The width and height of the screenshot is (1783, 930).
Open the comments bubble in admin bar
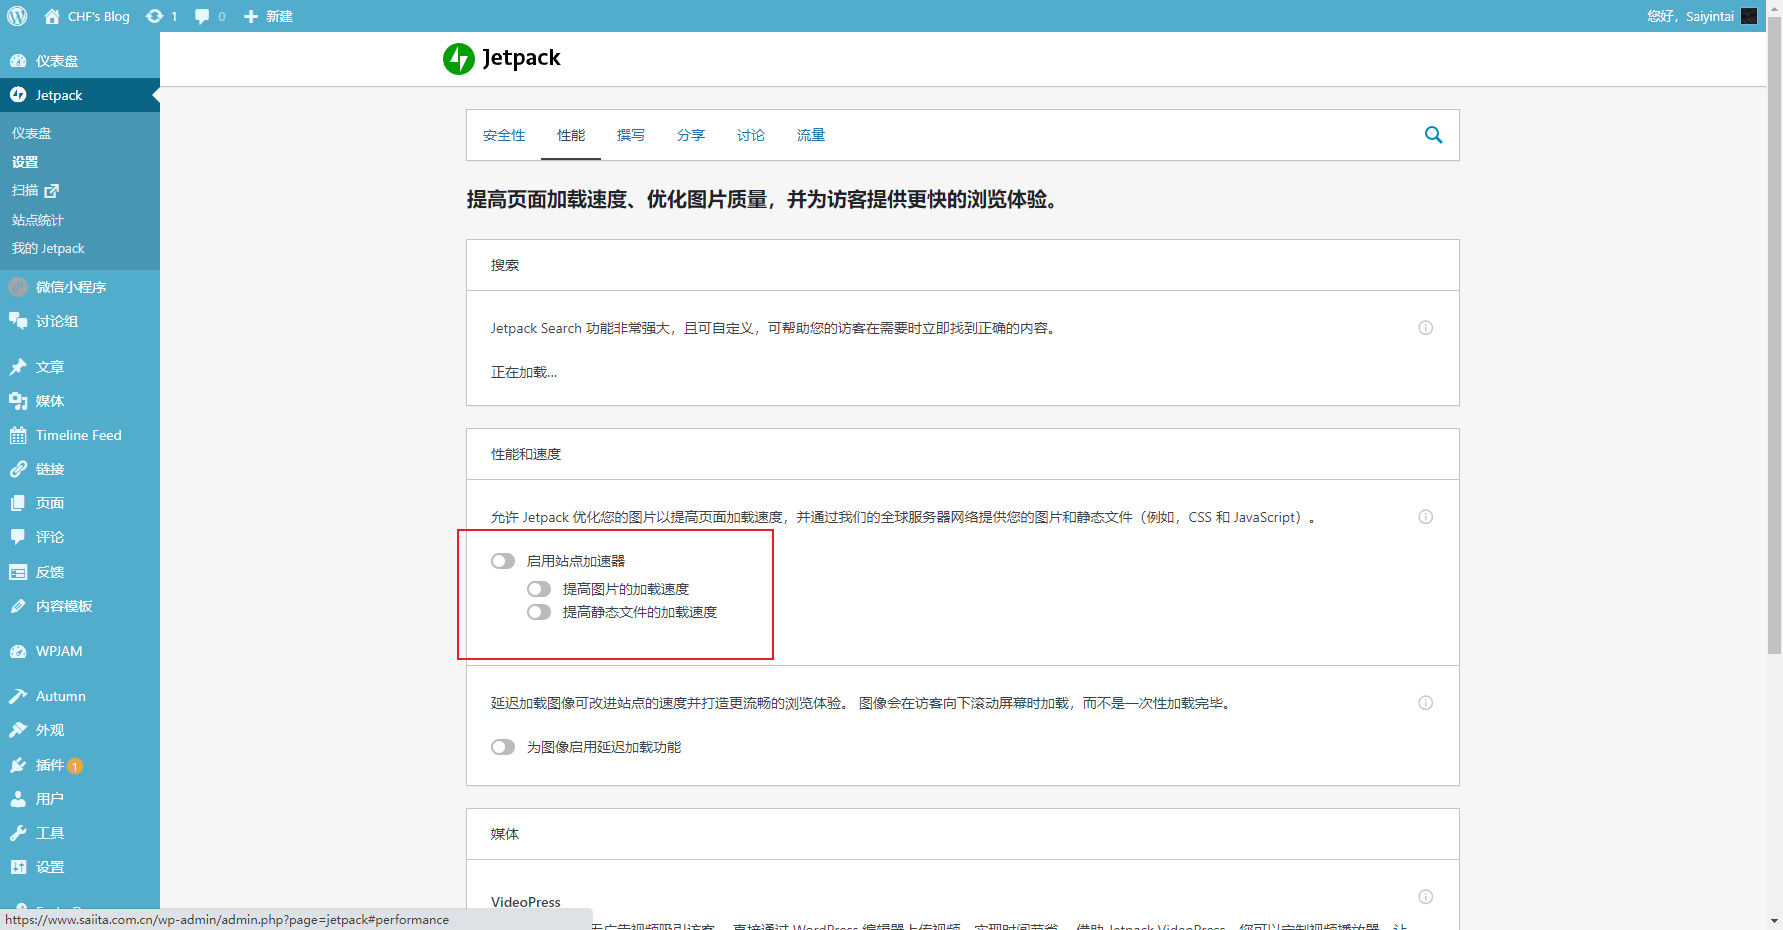click(203, 16)
